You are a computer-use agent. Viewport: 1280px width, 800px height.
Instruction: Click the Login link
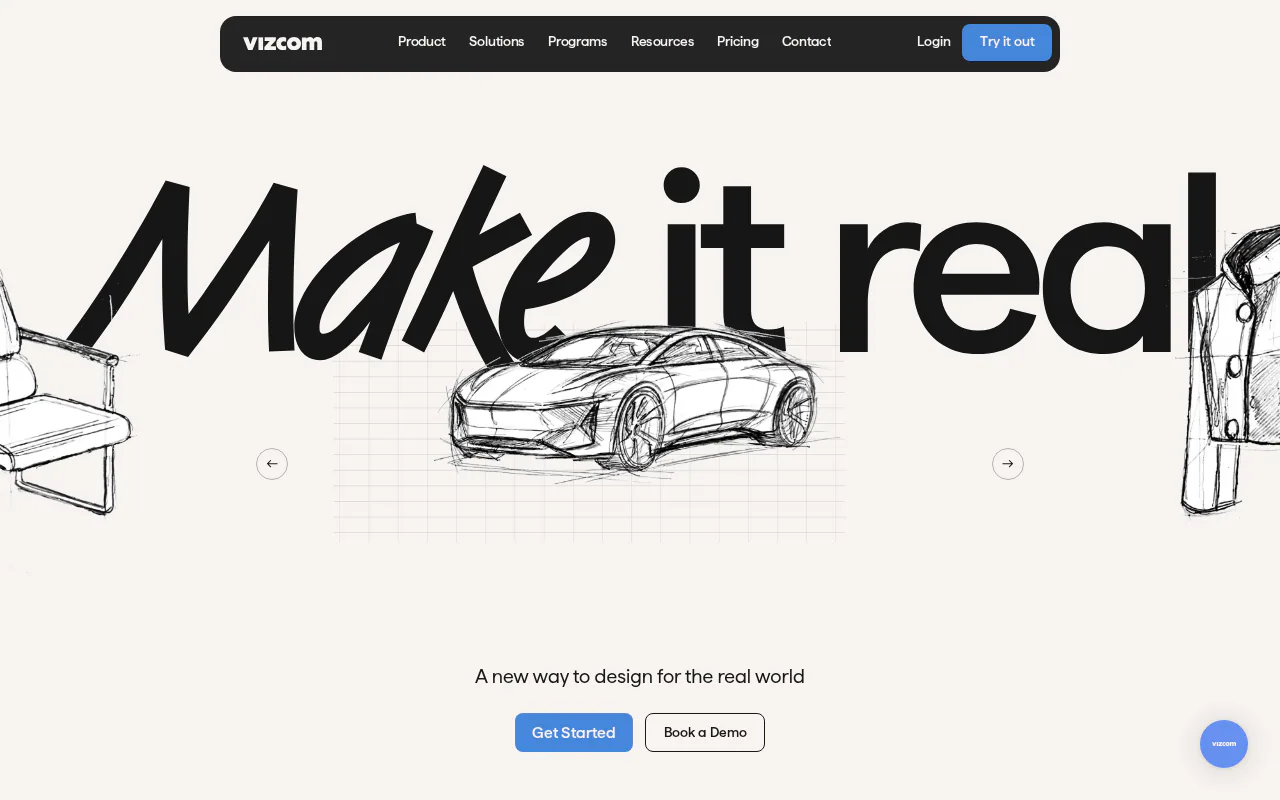[934, 42]
